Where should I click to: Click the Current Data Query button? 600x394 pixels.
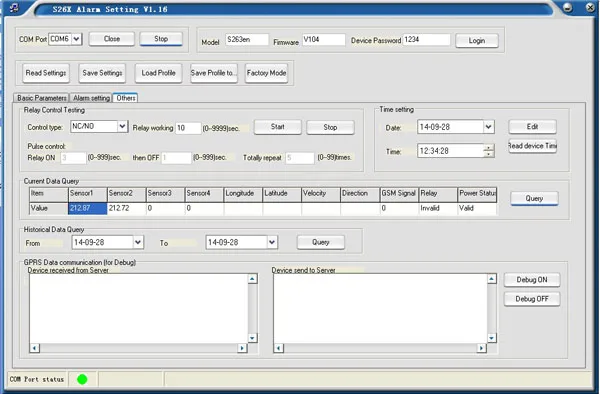534,199
